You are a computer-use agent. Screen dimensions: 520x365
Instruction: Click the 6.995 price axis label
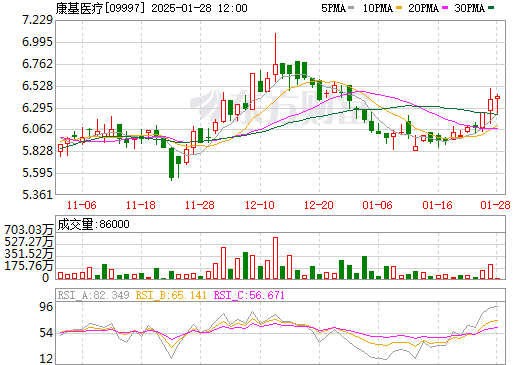(37, 42)
